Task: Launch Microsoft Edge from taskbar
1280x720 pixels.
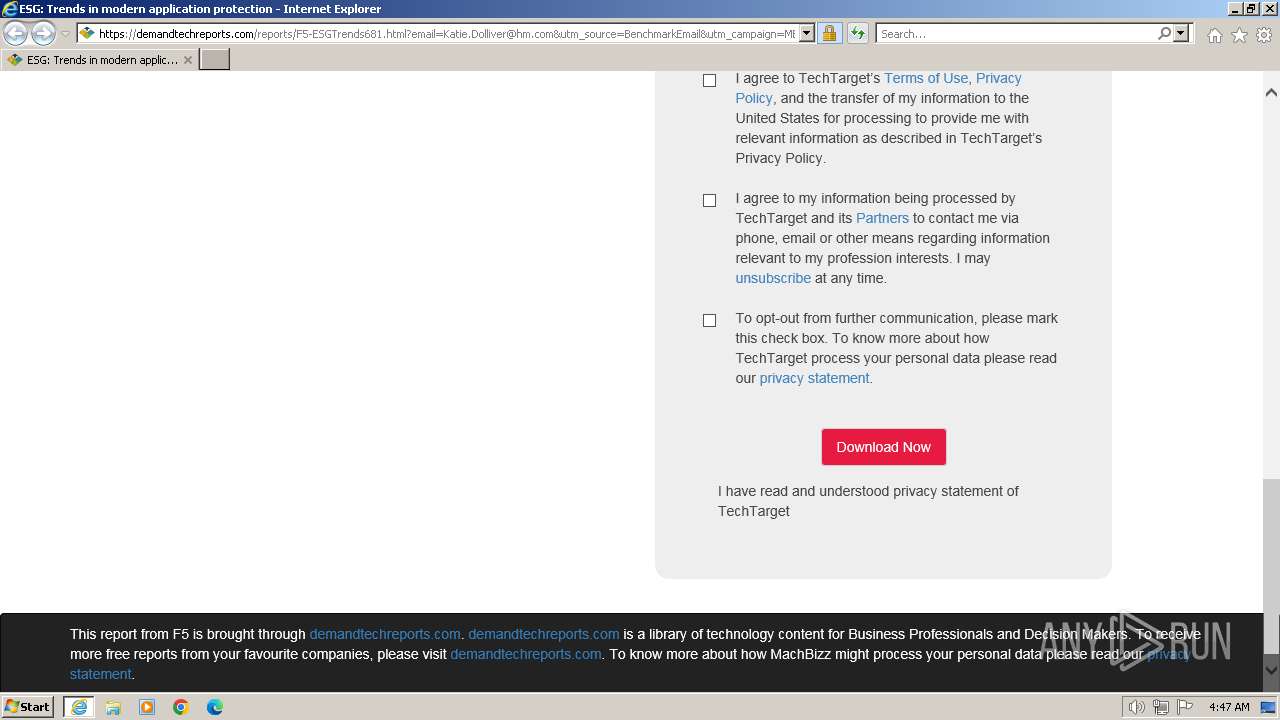Action: pyautogui.click(x=215, y=707)
